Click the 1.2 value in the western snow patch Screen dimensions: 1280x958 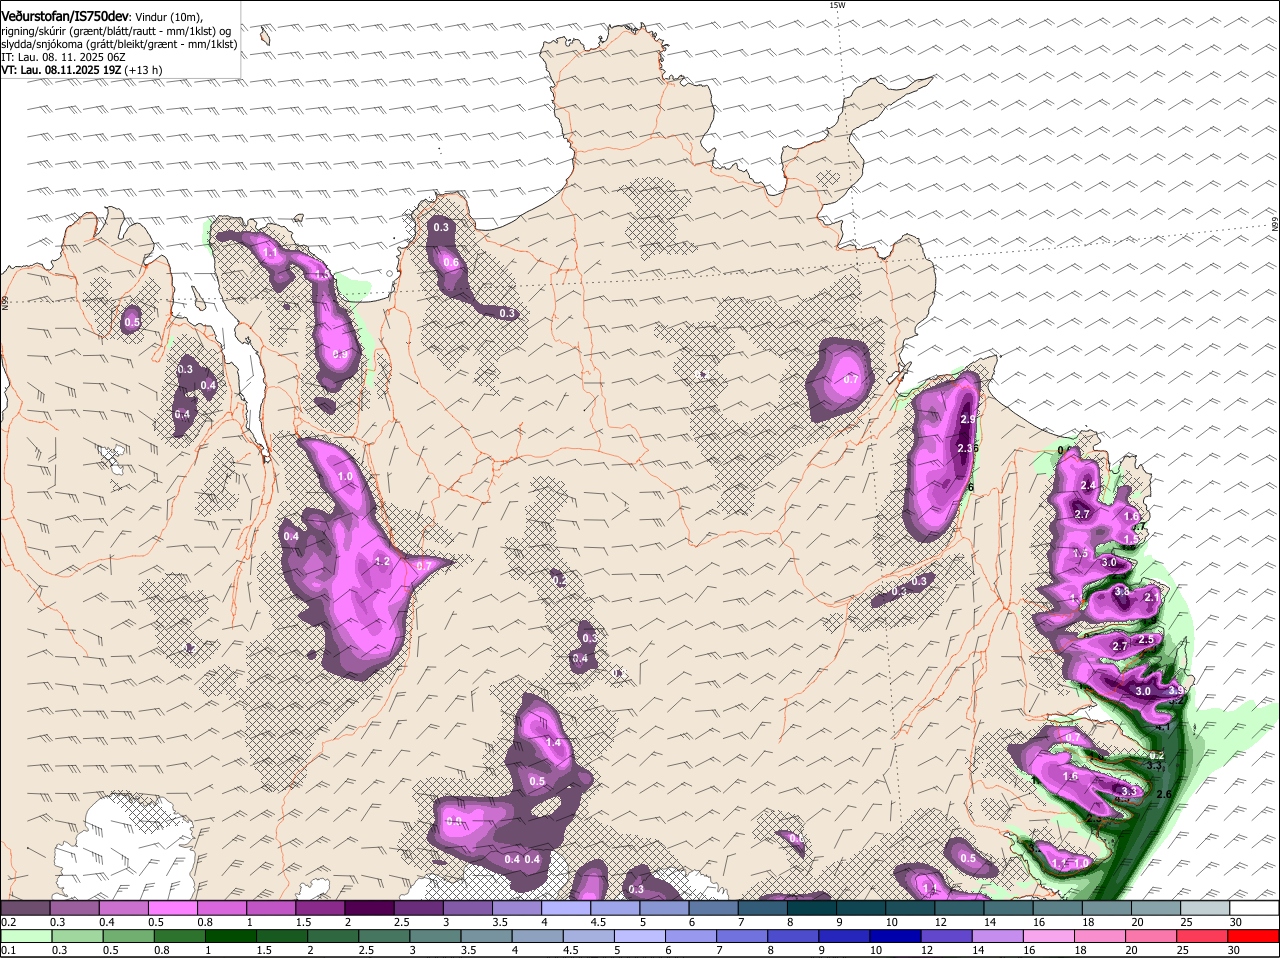pos(381,562)
